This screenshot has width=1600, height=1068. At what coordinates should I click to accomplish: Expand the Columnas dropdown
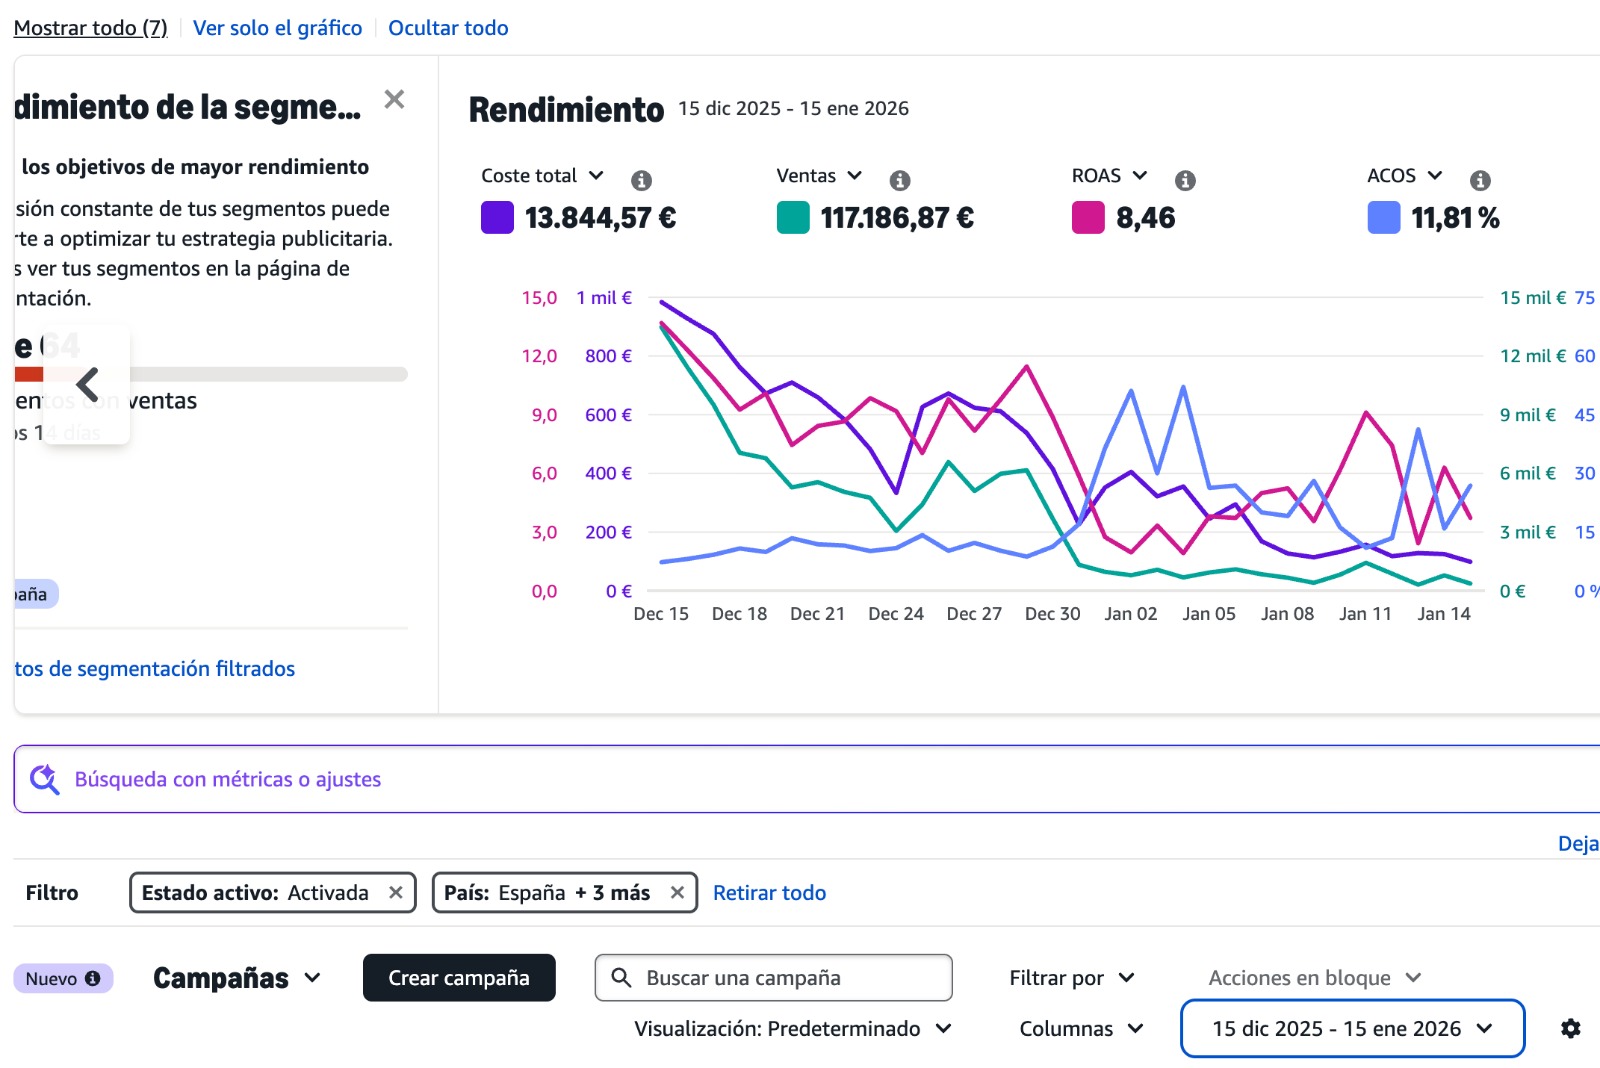pos(1081,1029)
